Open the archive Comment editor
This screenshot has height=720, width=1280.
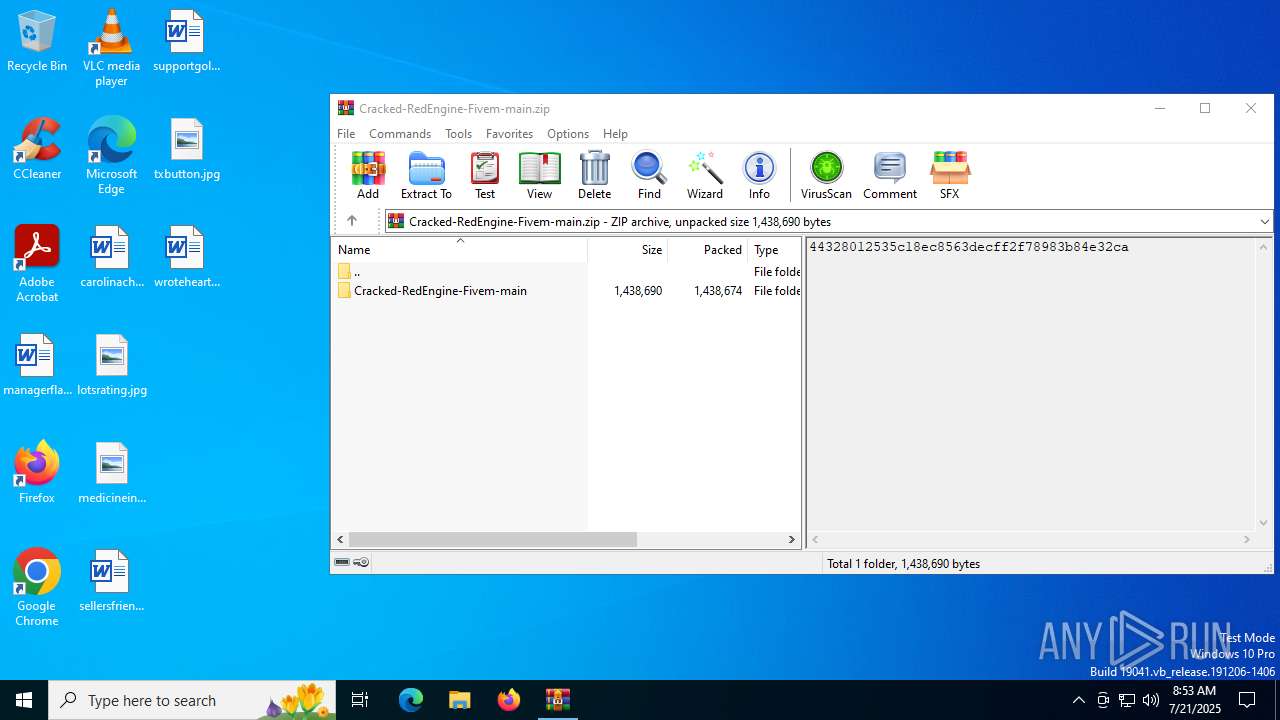[x=890, y=175]
